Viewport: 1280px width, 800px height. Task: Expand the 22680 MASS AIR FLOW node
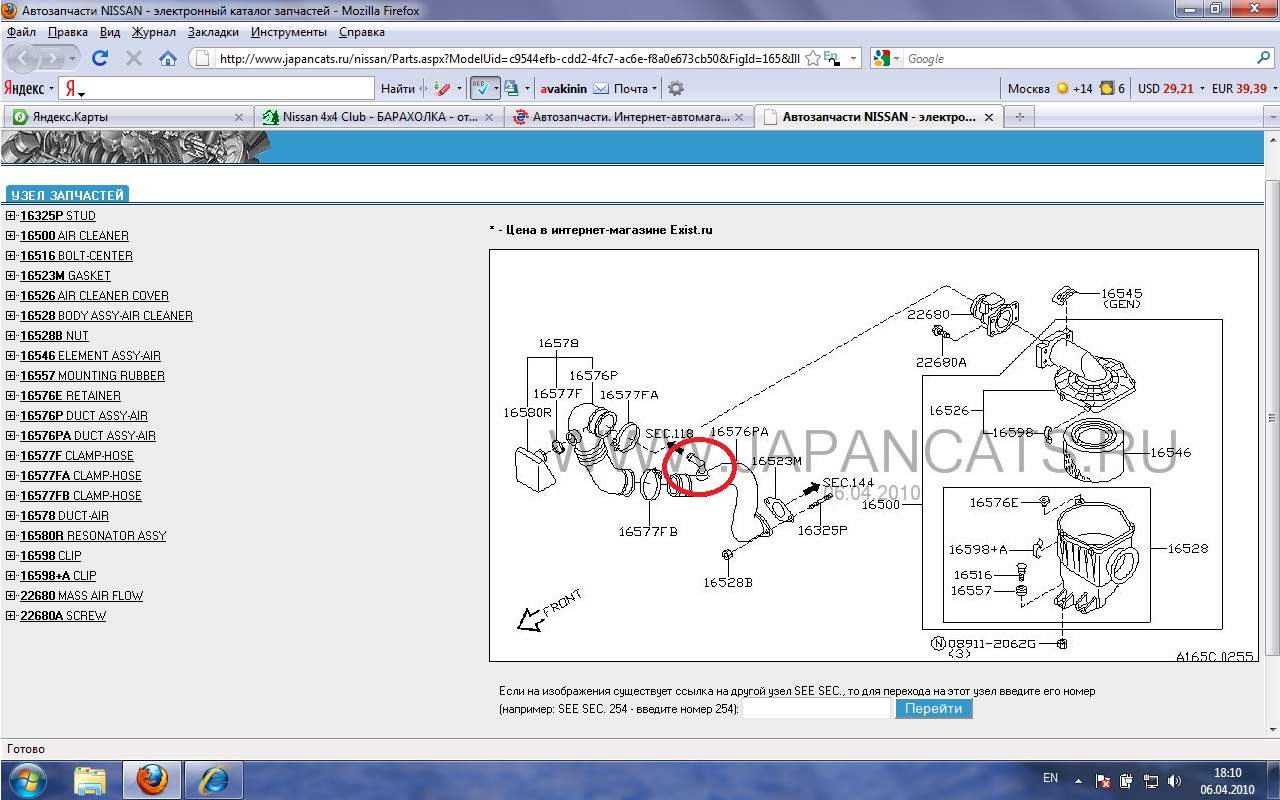click(x=11, y=595)
